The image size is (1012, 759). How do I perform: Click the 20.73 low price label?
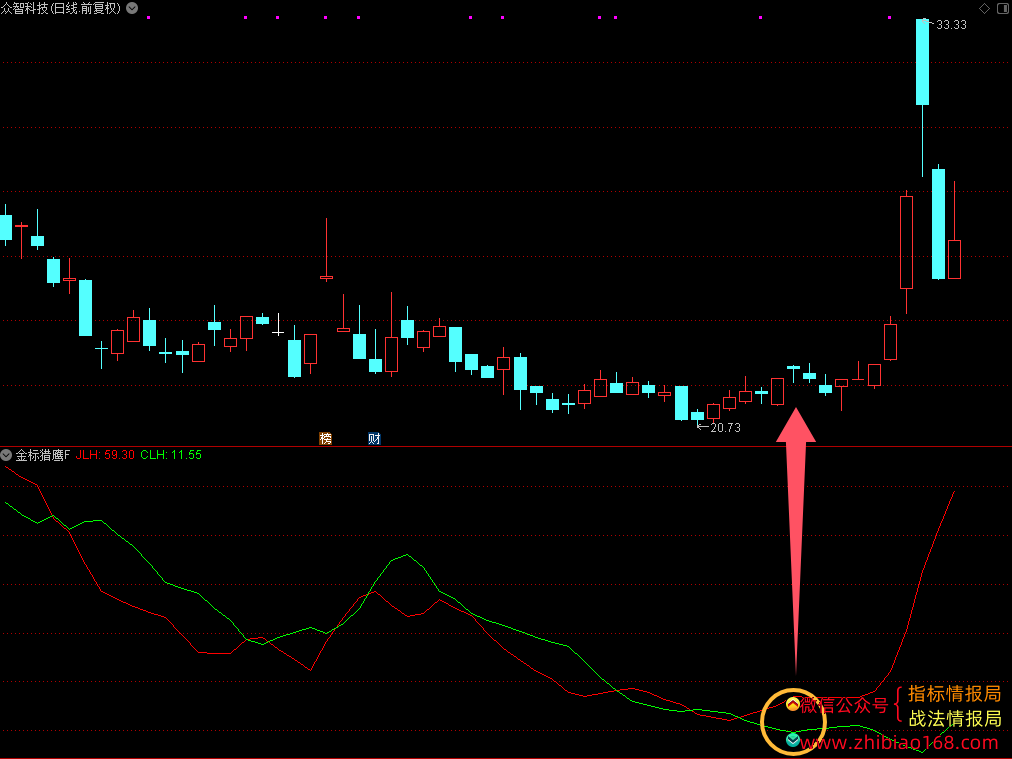725,427
